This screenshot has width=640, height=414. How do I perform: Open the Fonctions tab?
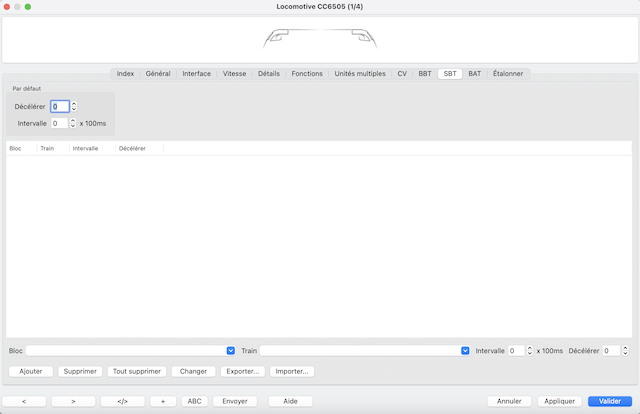coord(307,74)
